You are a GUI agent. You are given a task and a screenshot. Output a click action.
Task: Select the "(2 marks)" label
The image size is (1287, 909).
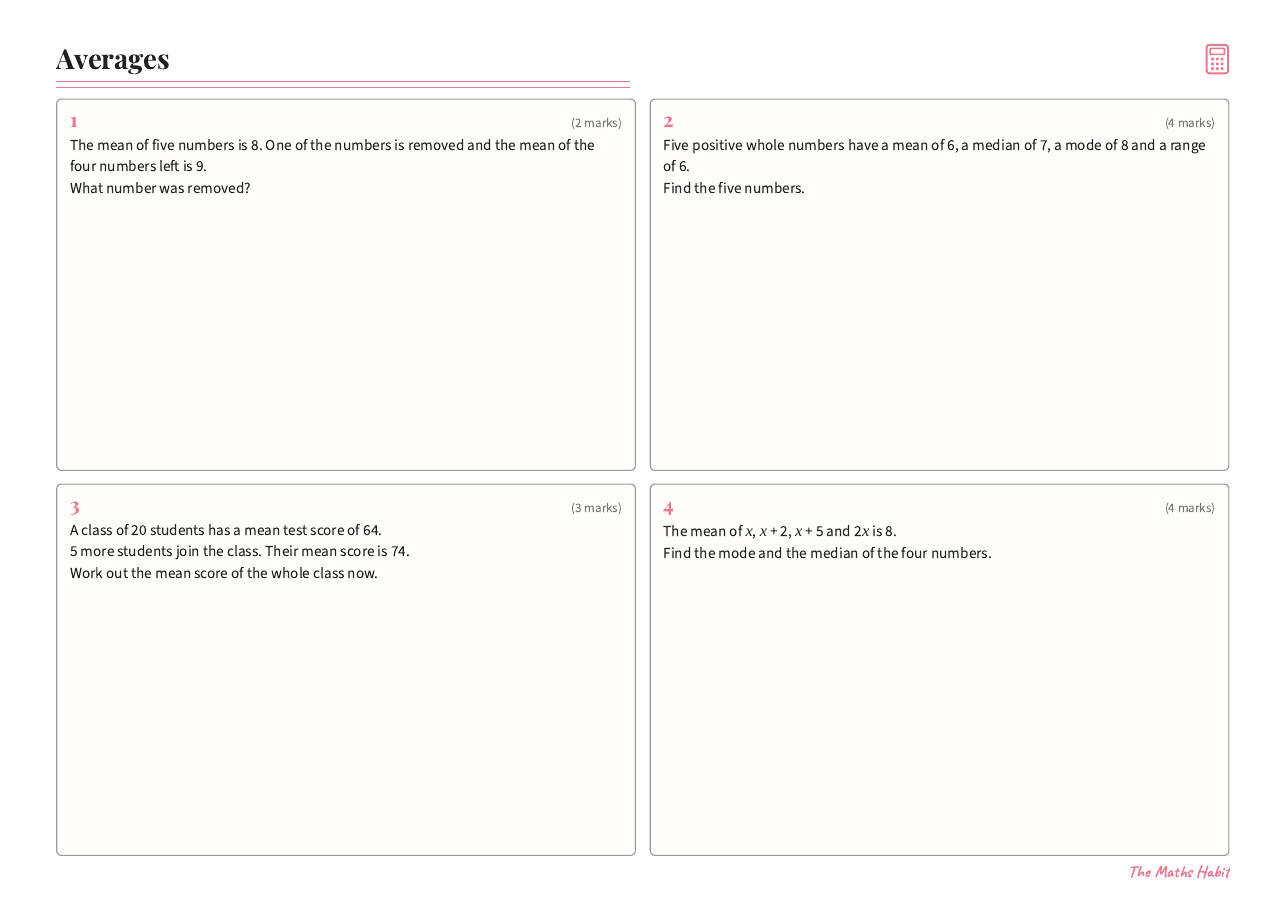[596, 123]
